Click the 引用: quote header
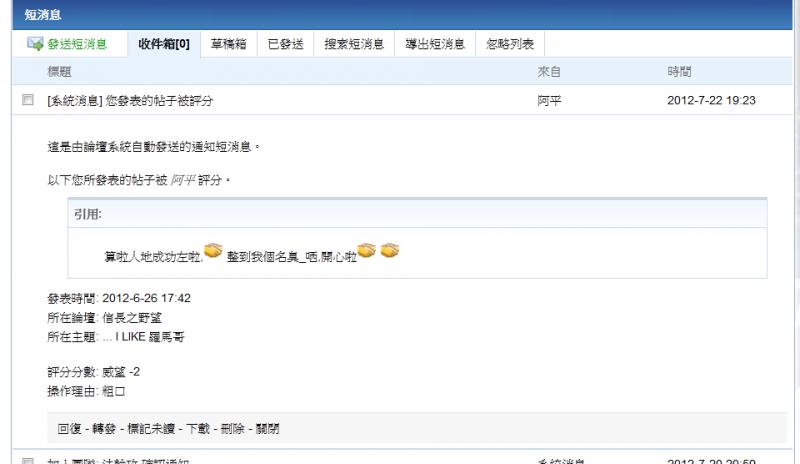Image resolution: width=800 pixels, height=464 pixels. 88,214
